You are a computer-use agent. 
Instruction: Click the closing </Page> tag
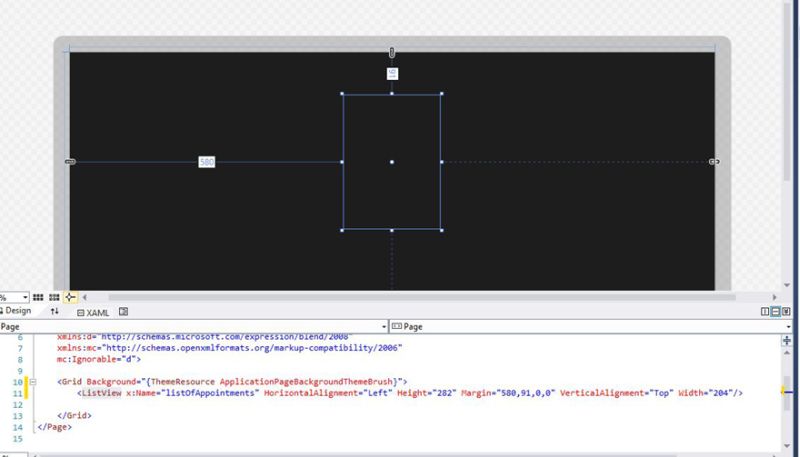54,427
